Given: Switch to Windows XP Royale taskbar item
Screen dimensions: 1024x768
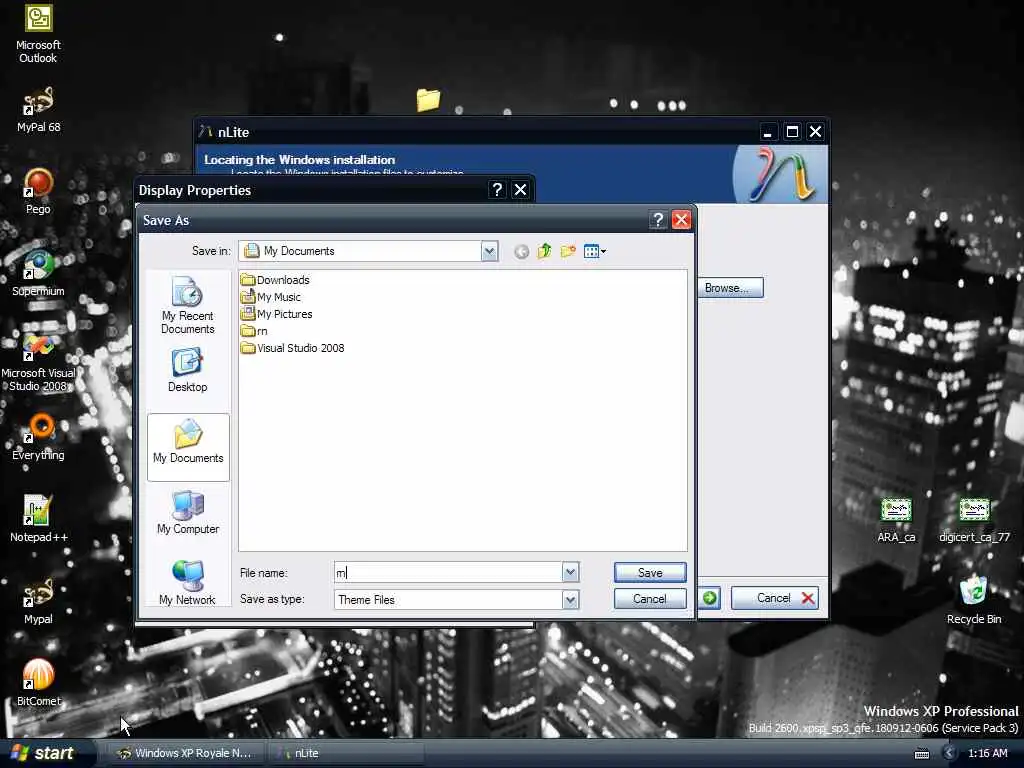Looking at the screenshot, I should click(184, 753).
